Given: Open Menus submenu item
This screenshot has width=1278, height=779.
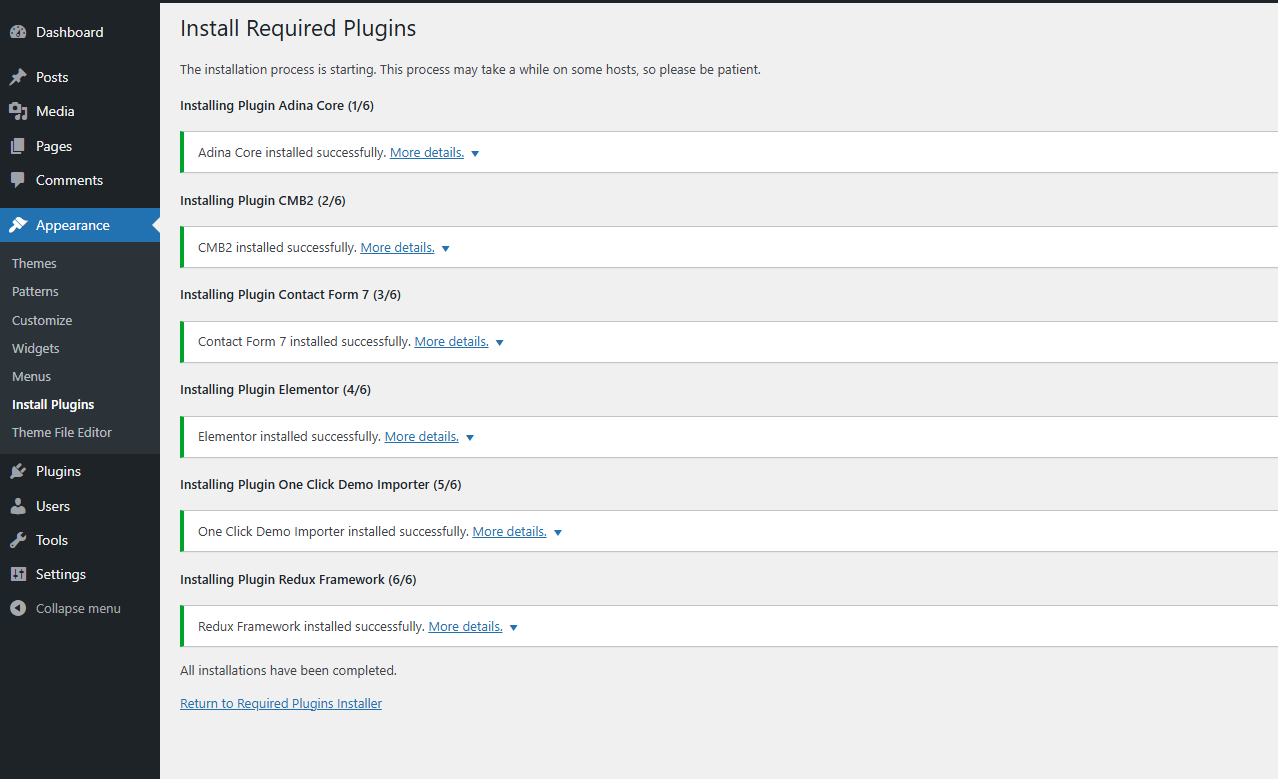Looking at the screenshot, I should point(31,377).
